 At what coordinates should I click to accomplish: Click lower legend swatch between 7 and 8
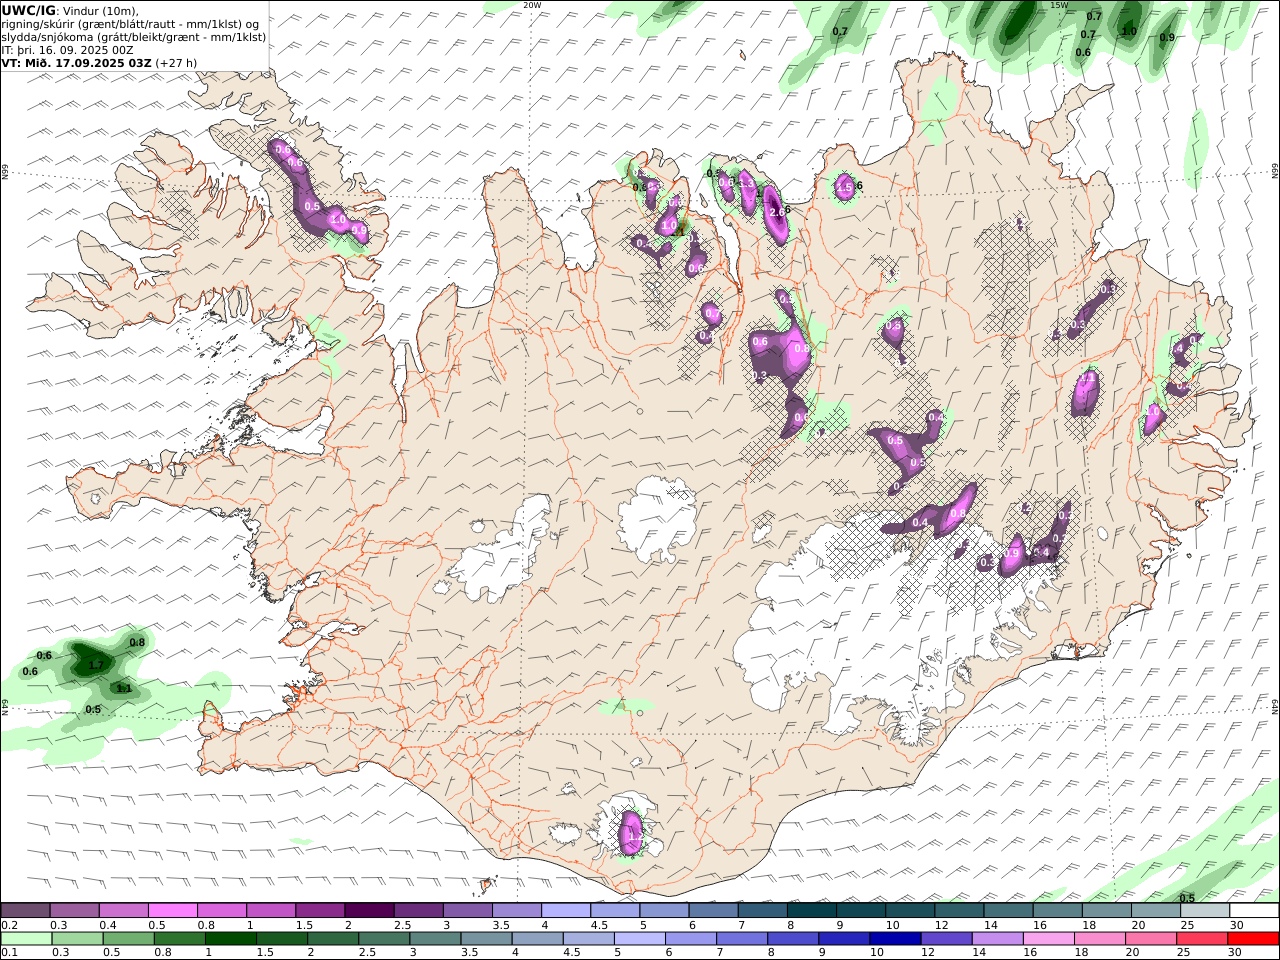(x=743, y=939)
